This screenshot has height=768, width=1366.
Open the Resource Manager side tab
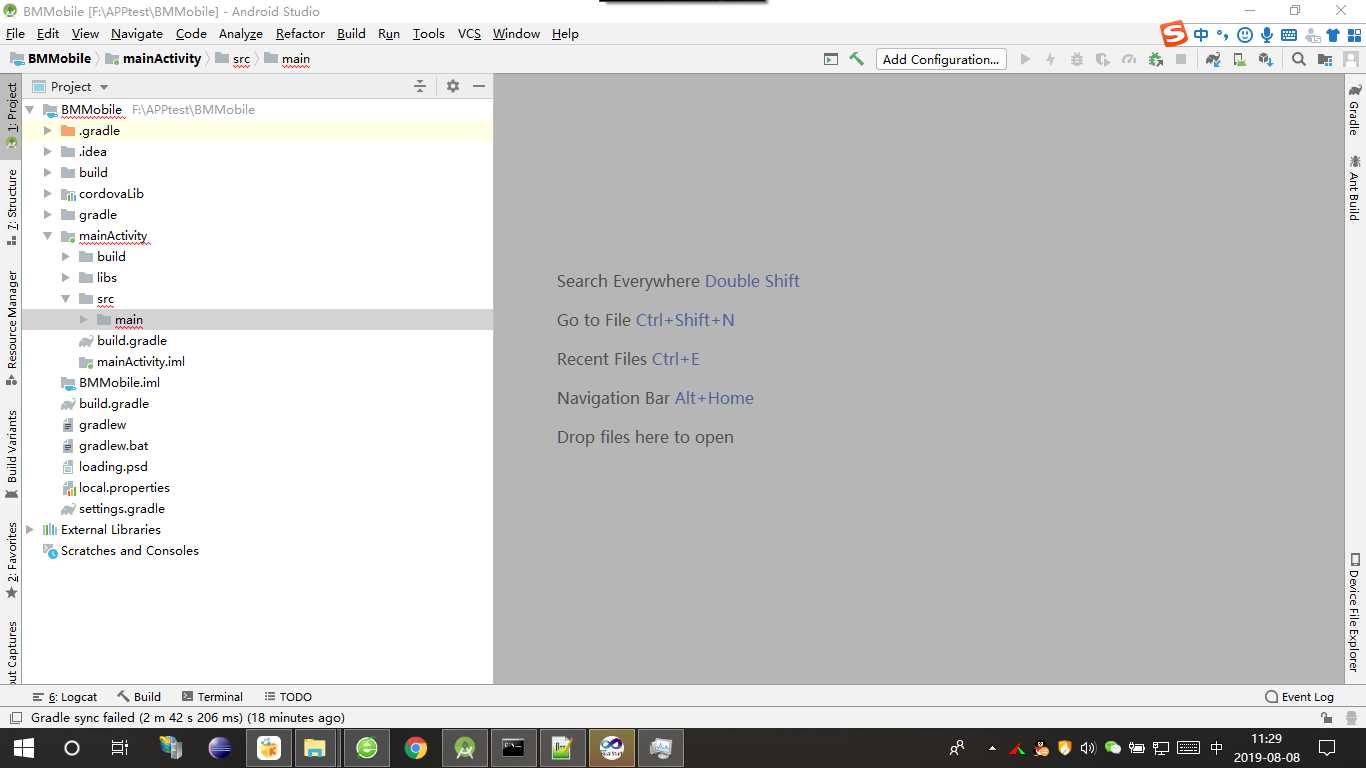(12, 328)
